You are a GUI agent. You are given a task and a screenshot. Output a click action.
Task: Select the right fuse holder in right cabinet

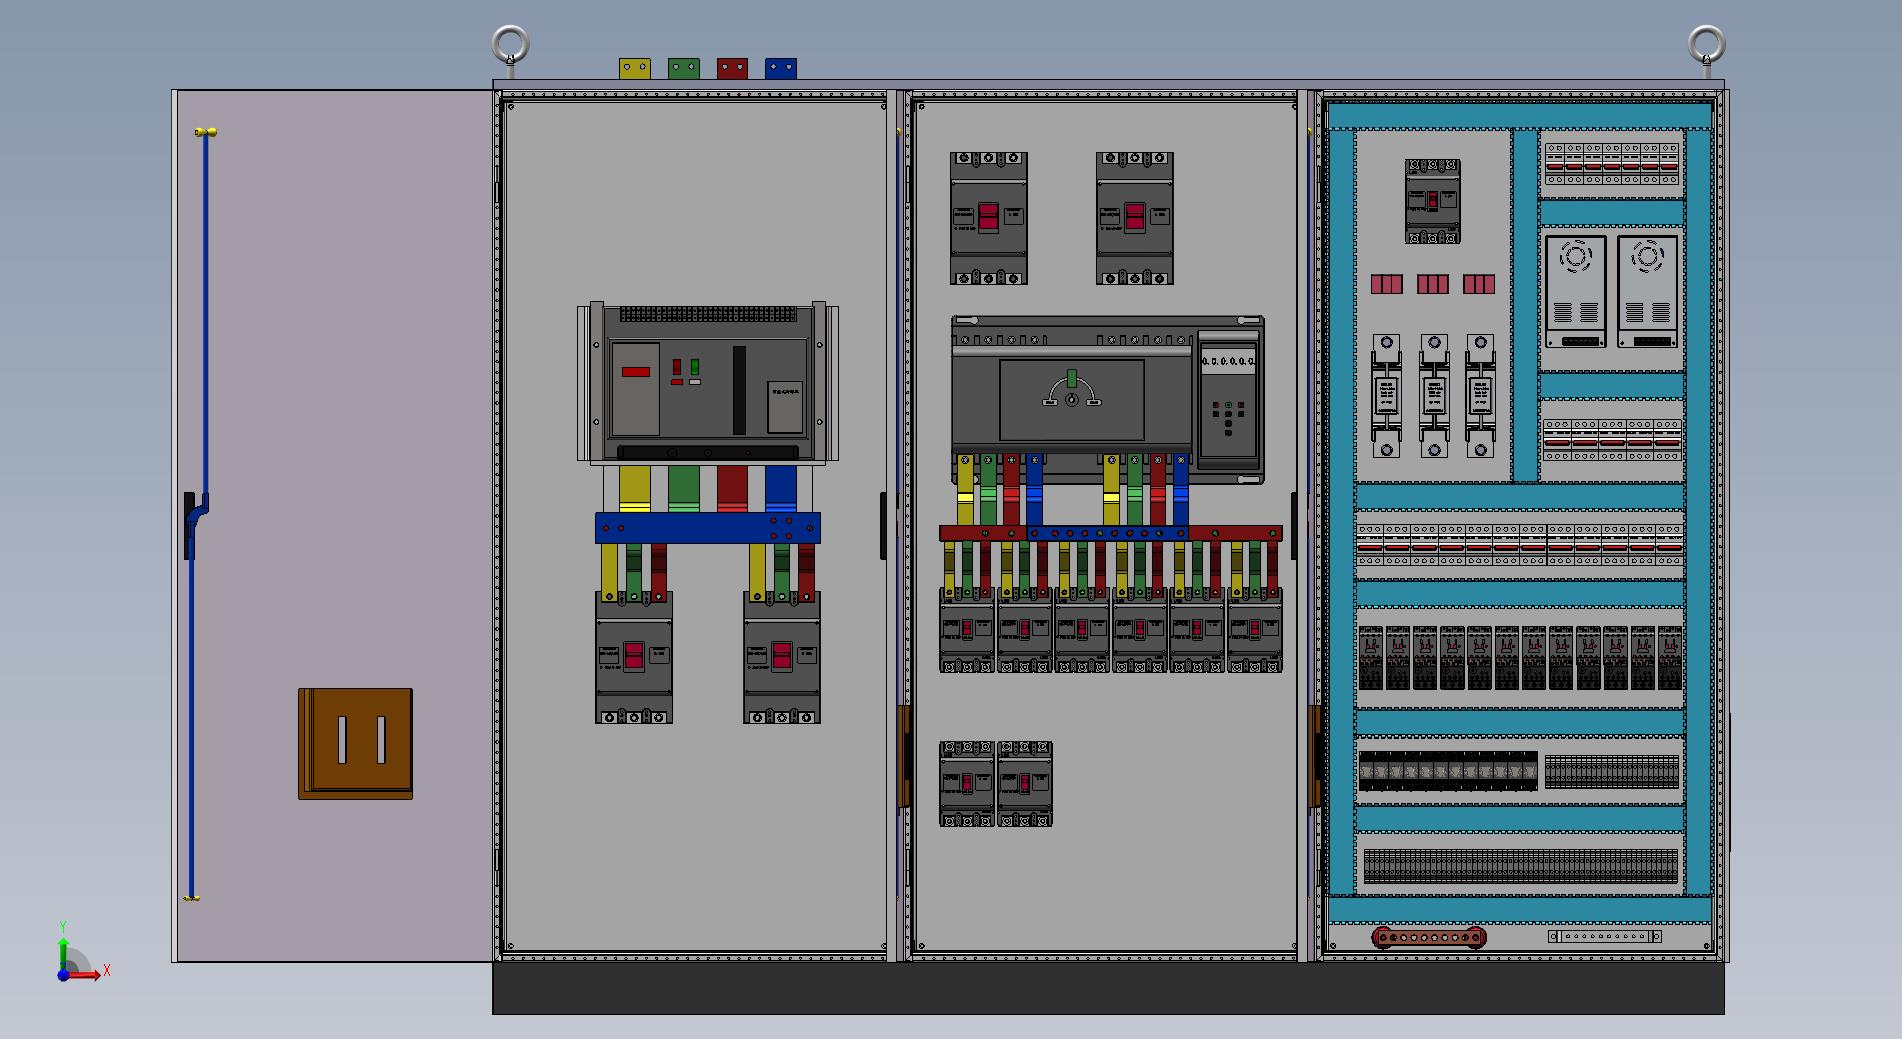click(1480, 396)
